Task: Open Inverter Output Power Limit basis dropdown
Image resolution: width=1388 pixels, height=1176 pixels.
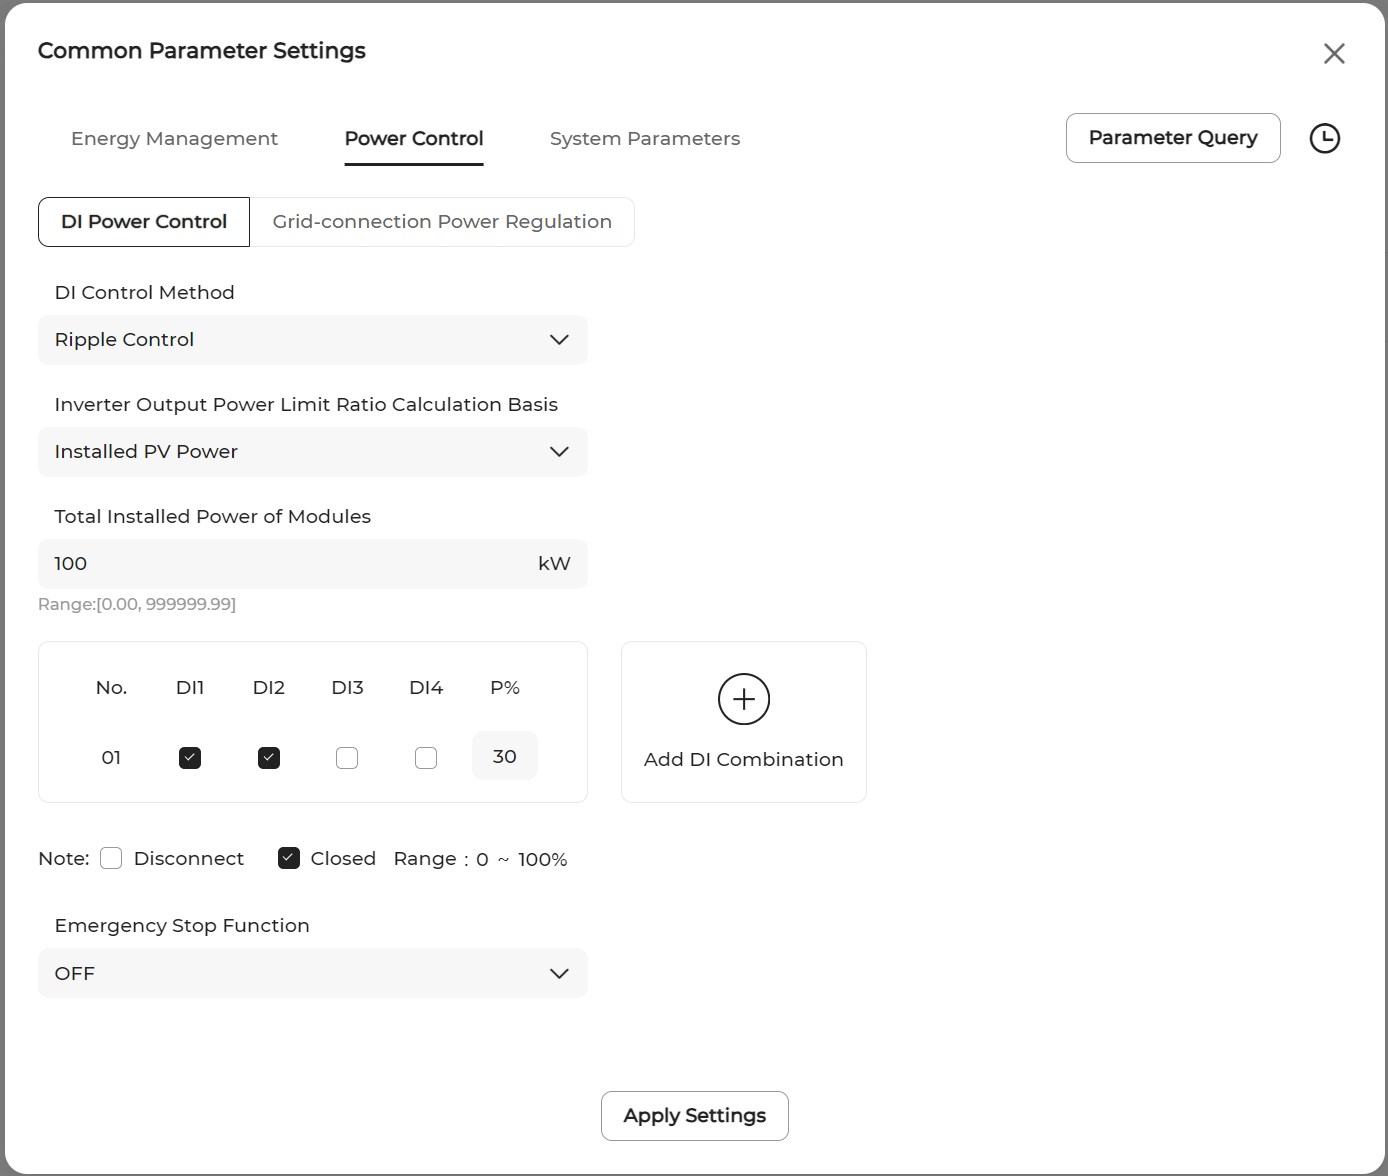Action: pos(312,452)
